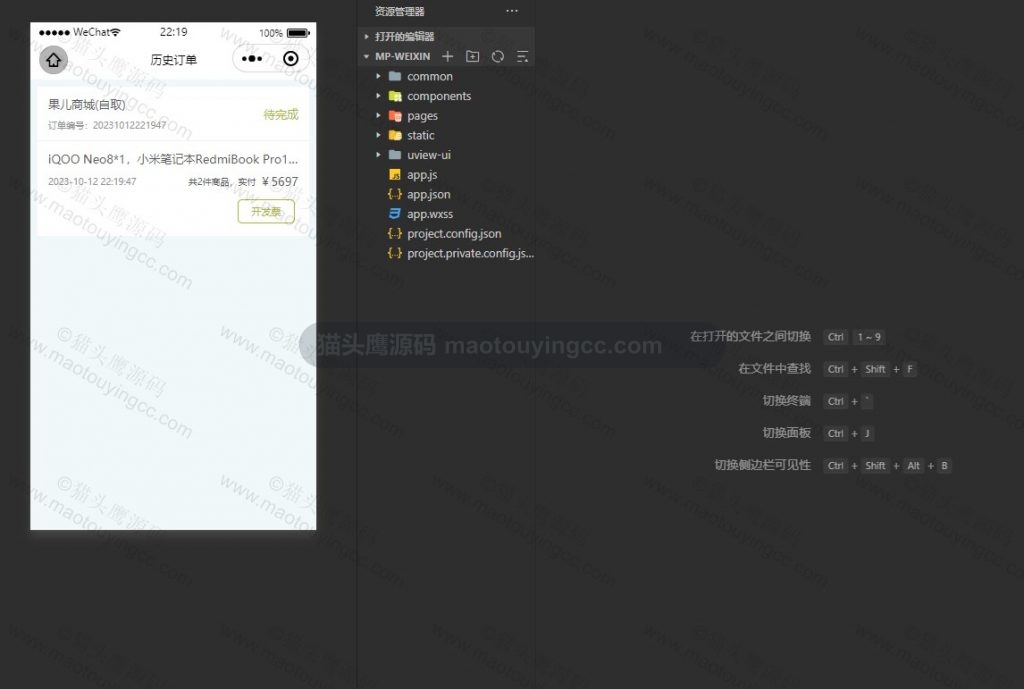Tap the home icon in simulator header
The width and height of the screenshot is (1024, 689).
click(x=54, y=60)
